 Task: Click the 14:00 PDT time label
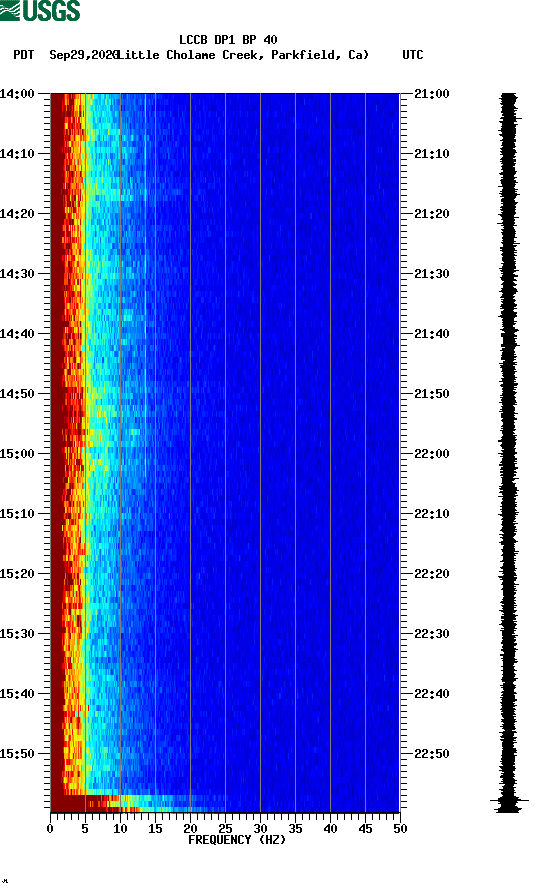(17, 94)
